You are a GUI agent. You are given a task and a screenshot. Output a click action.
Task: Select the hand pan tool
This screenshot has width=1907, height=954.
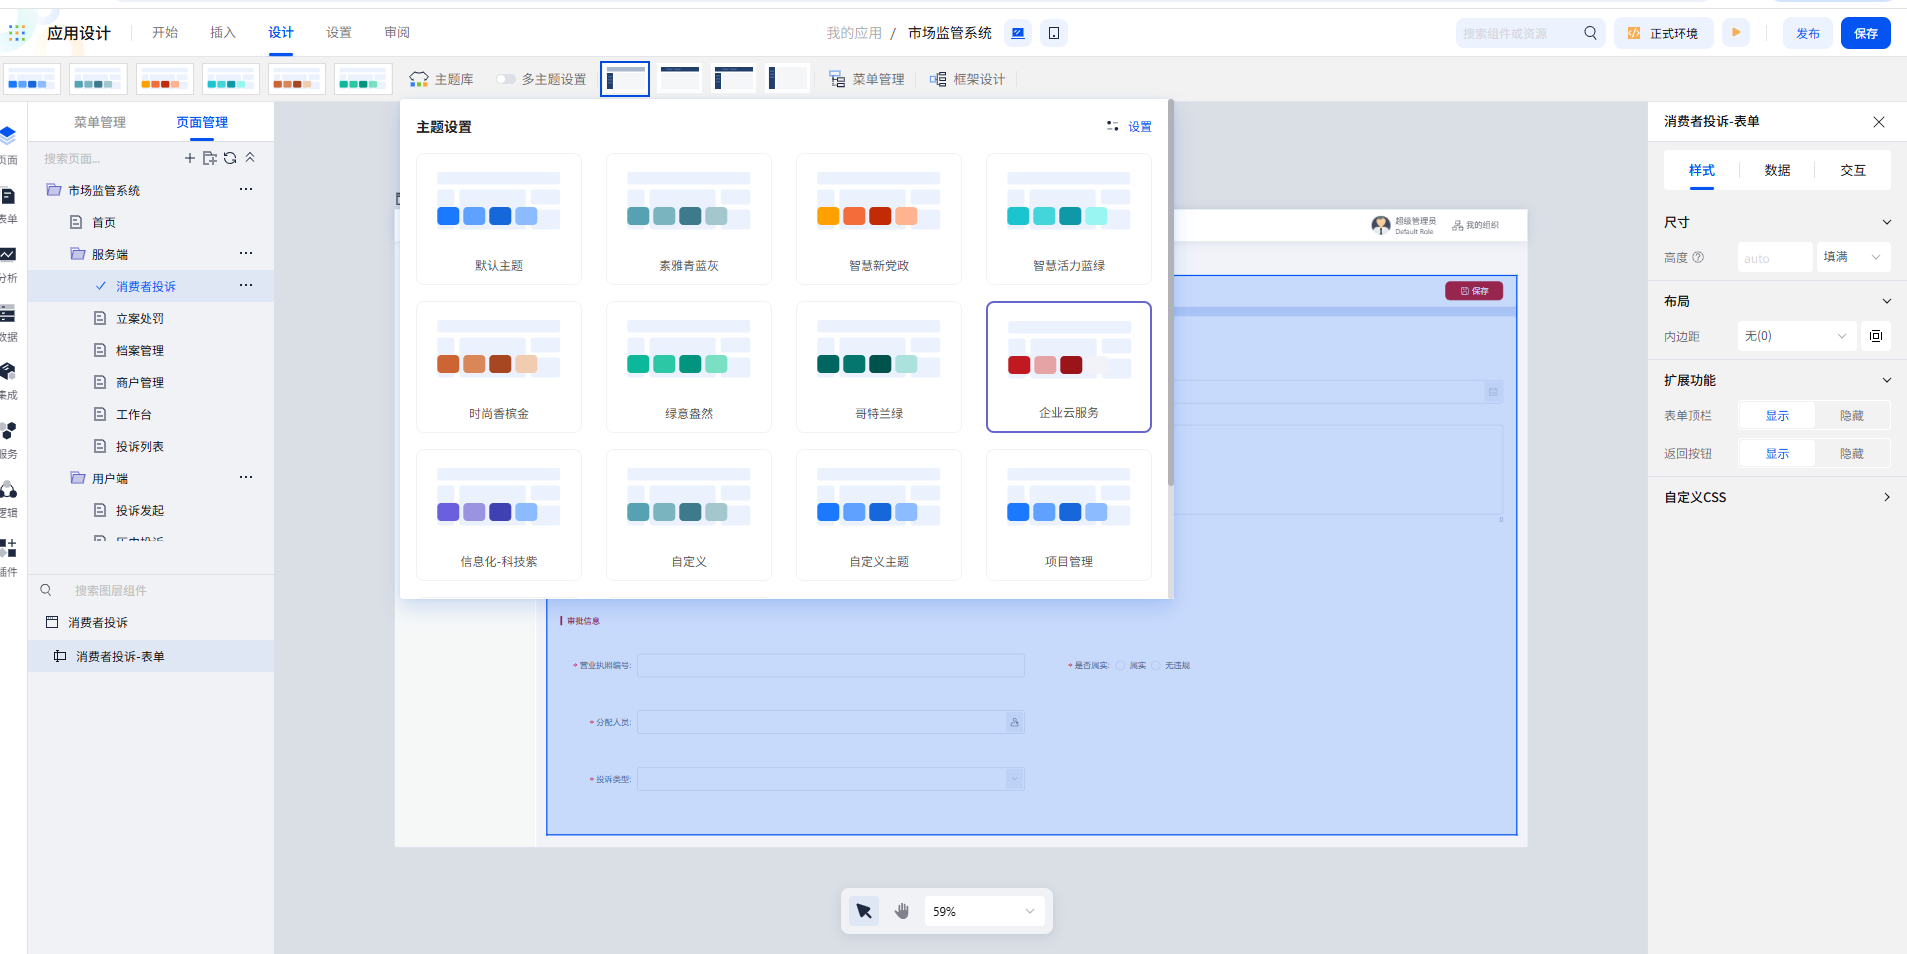click(x=902, y=911)
